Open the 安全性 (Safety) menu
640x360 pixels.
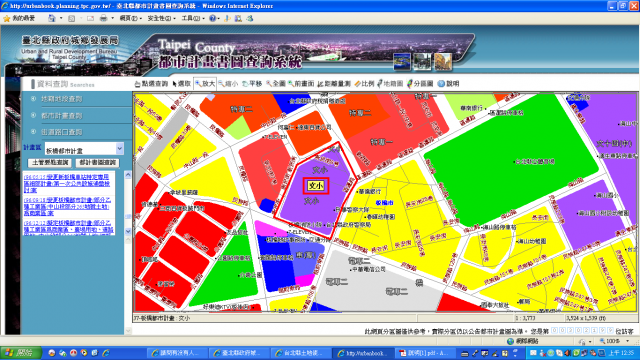[x=161, y=18]
